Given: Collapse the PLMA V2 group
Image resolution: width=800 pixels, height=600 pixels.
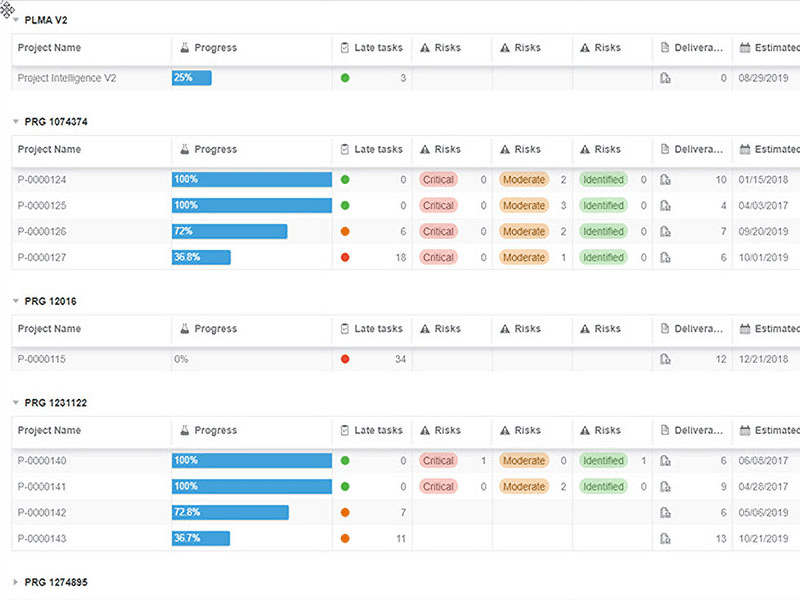Looking at the screenshot, I should [15, 20].
